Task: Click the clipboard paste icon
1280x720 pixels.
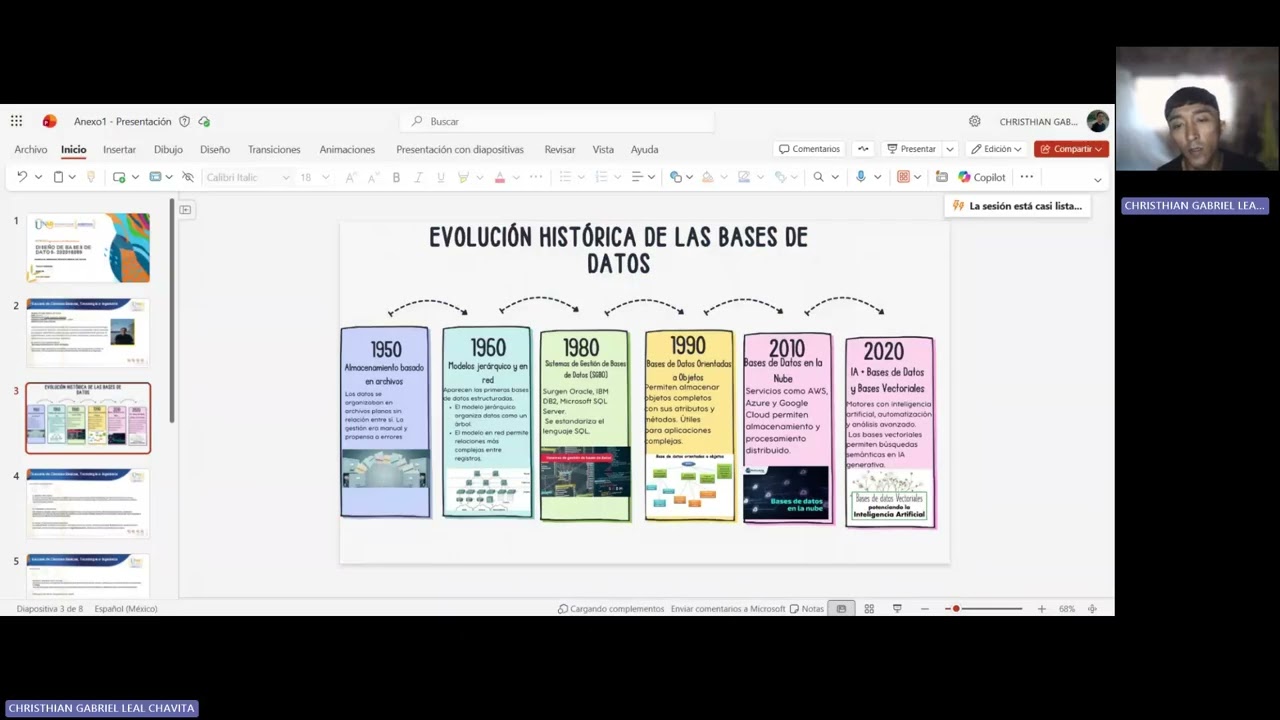Action: (x=58, y=177)
